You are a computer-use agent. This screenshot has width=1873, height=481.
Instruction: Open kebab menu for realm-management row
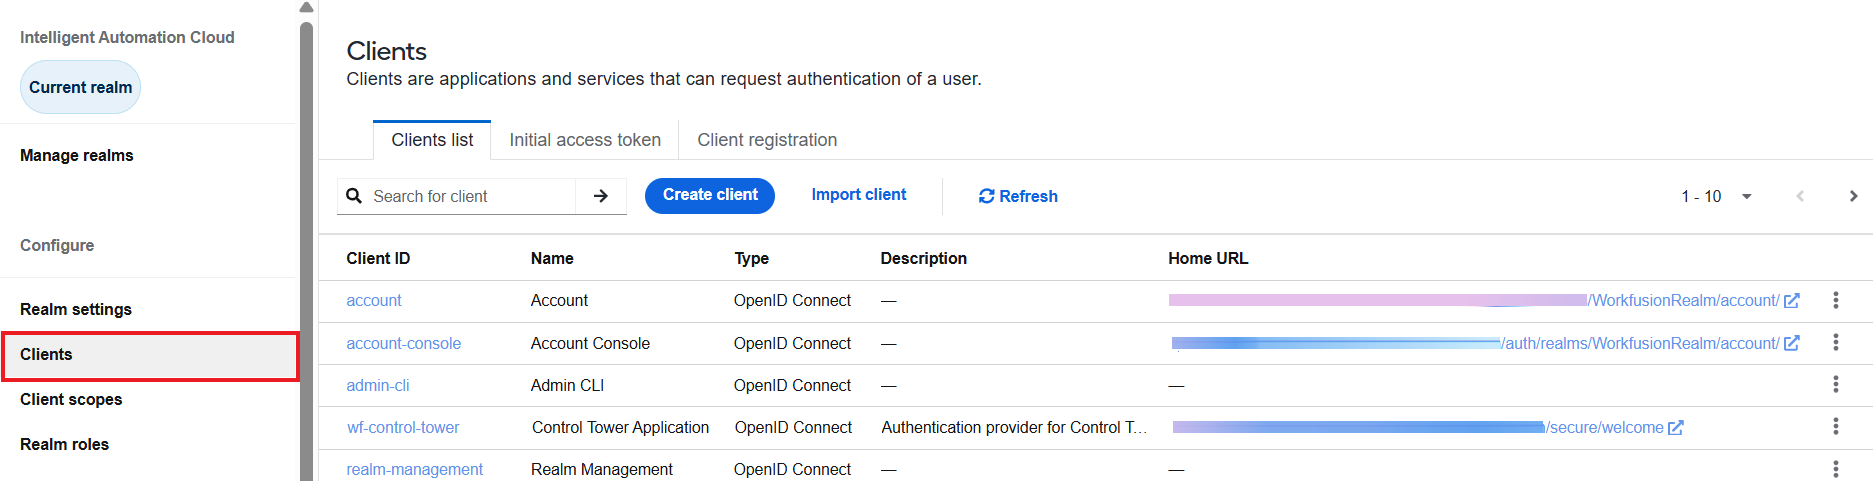pyautogui.click(x=1835, y=469)
